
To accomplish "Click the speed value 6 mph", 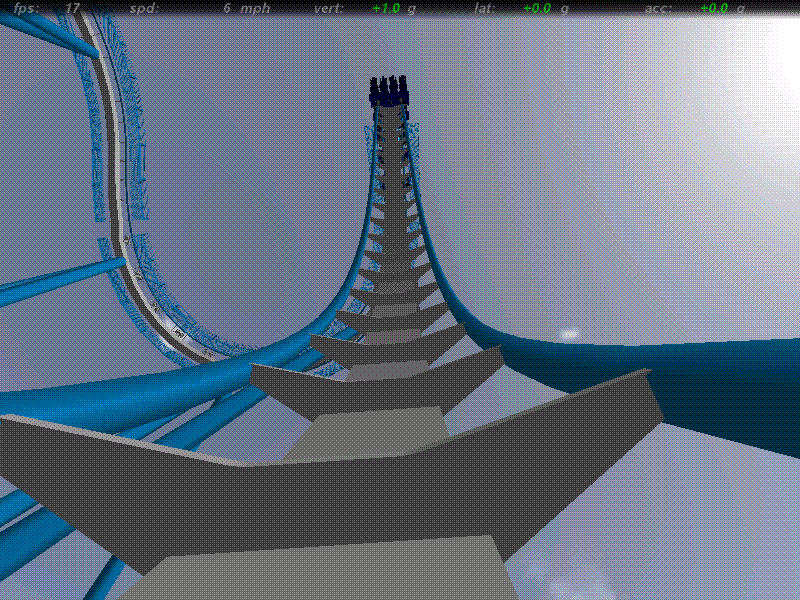I will [247, 9].
